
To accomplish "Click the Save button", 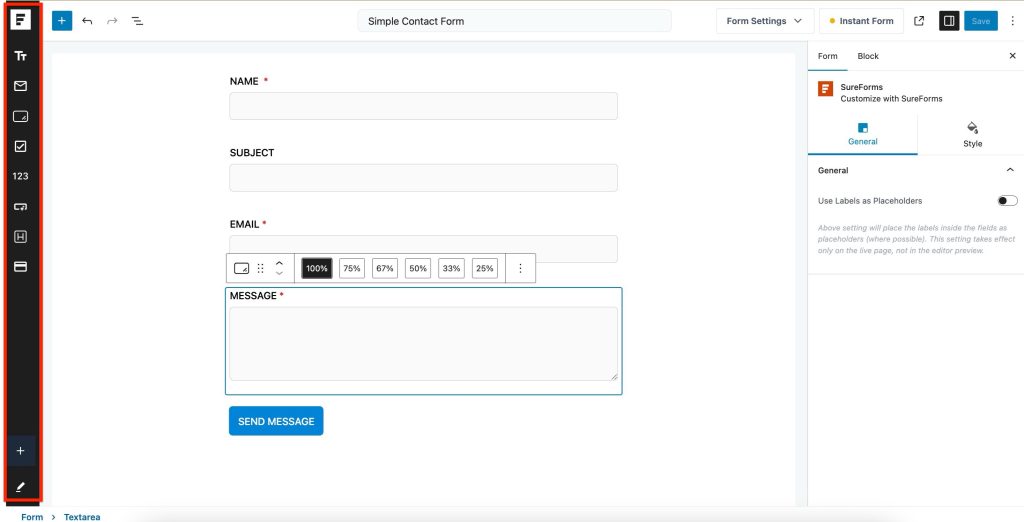I will point(981,21).
